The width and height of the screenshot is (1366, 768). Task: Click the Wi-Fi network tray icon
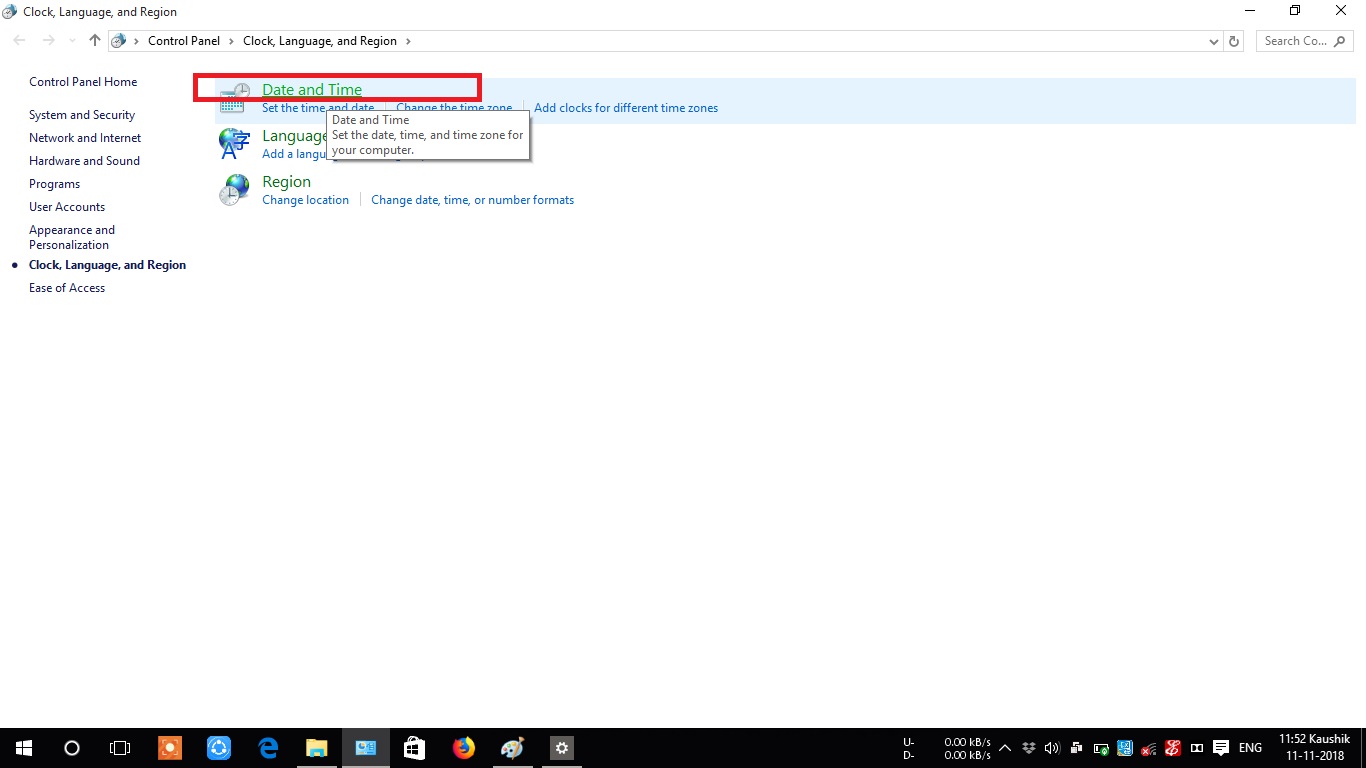pos(1149,748)
